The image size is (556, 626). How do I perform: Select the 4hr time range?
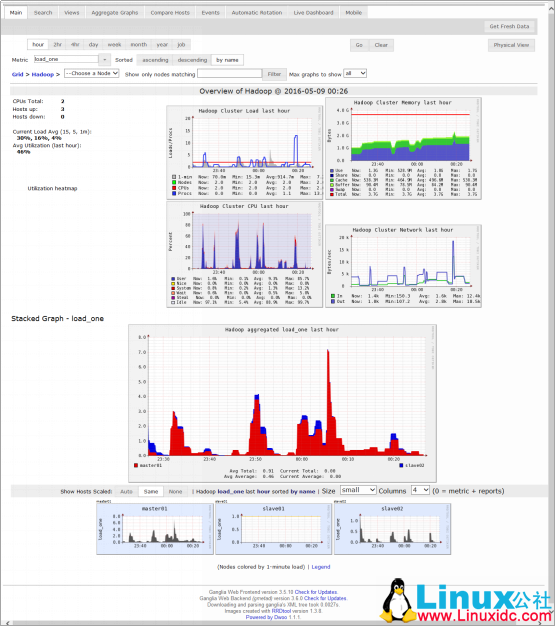pyautogui.click(x=75, y=45)
